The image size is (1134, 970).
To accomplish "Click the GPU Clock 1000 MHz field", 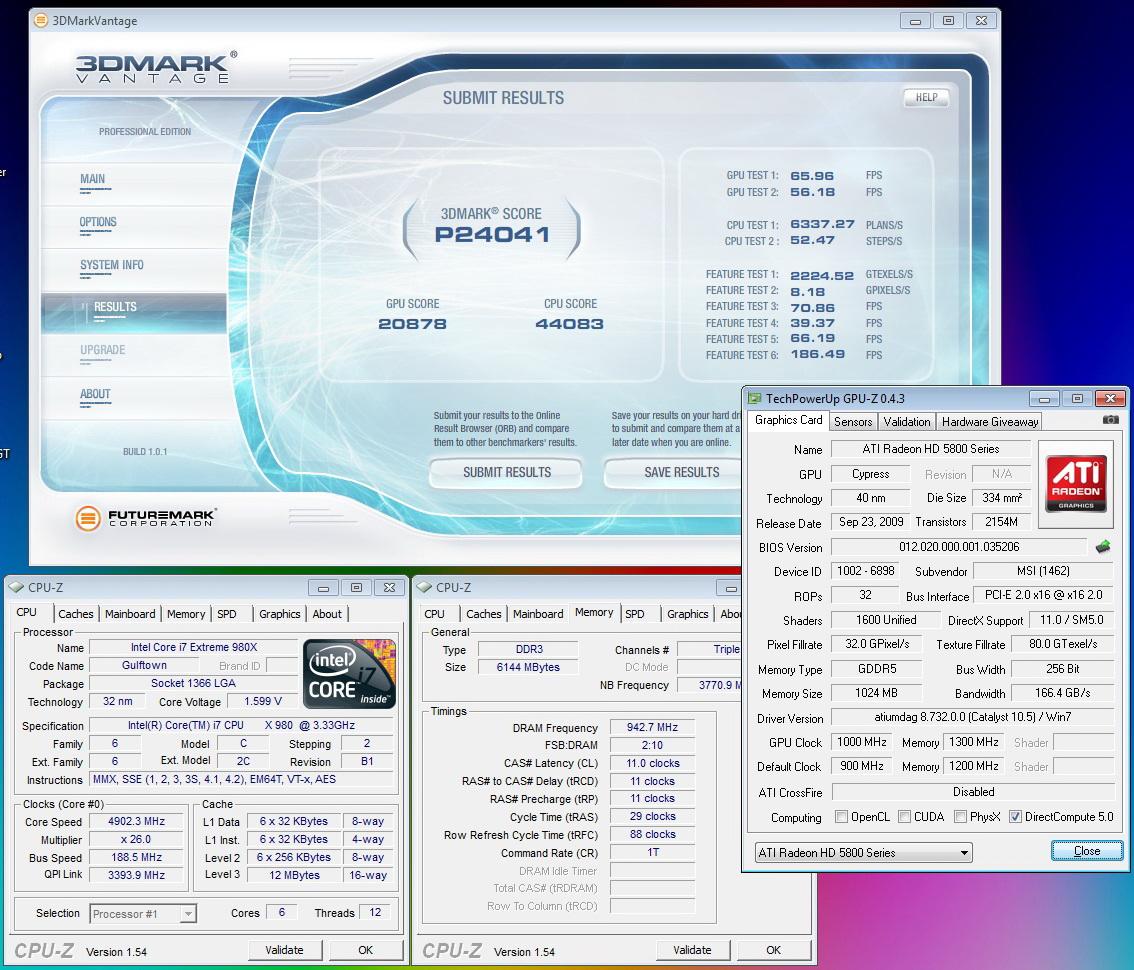I will pos(861,742).
